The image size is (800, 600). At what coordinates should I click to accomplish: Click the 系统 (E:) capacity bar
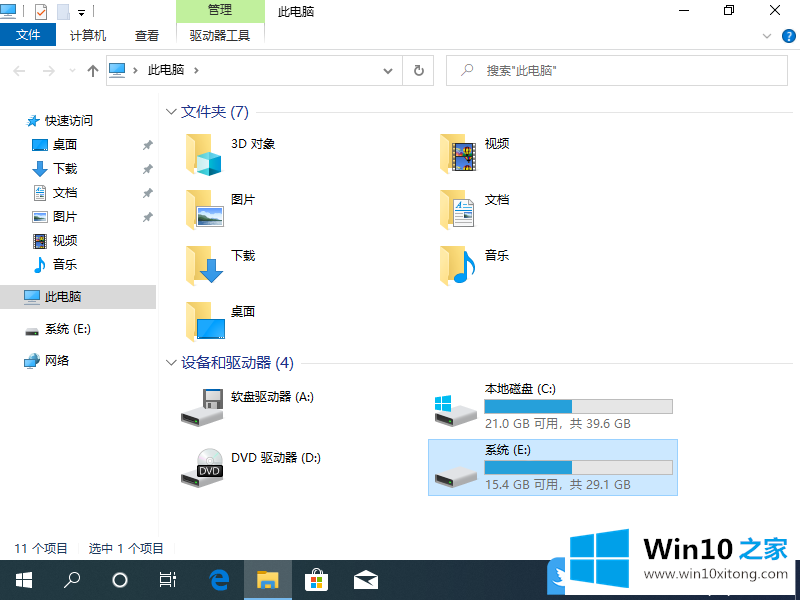pos(578,468)
